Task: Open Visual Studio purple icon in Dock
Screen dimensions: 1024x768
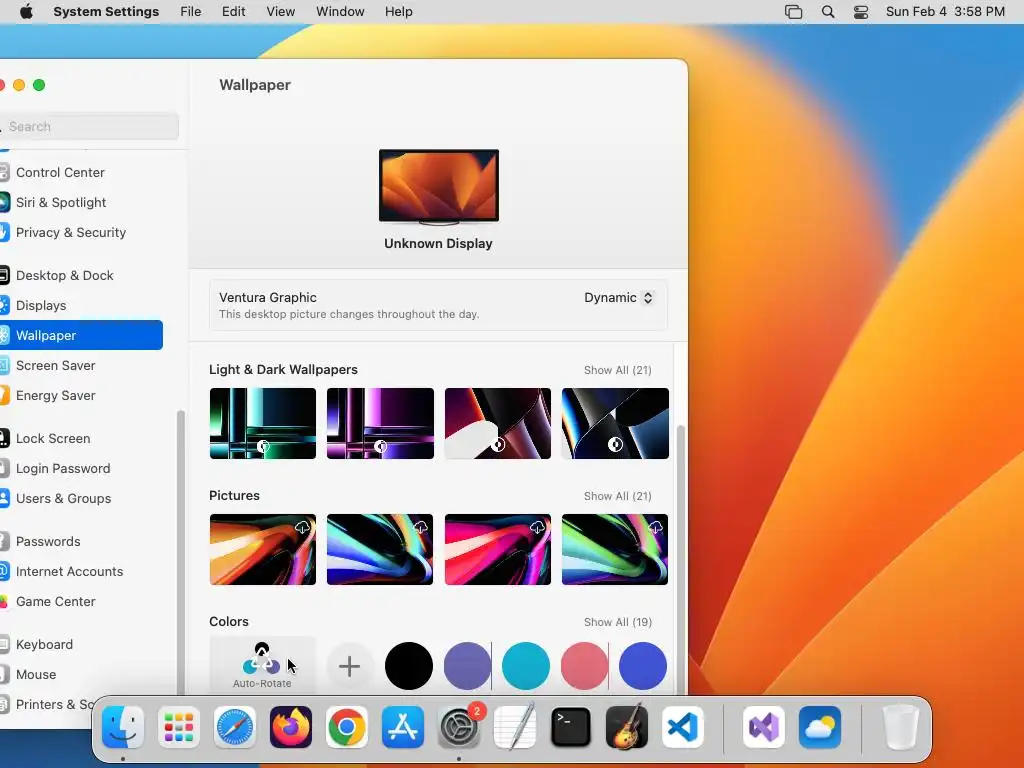Action: click(764, 728)
